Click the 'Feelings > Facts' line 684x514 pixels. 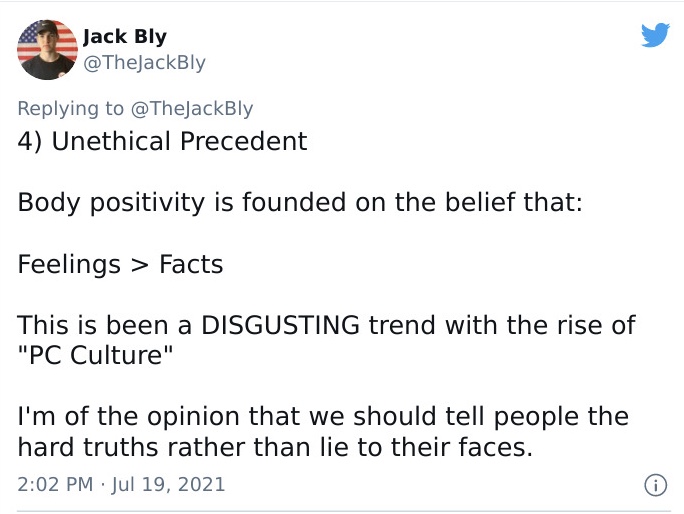pyautogui.click(x=120, y=264)
